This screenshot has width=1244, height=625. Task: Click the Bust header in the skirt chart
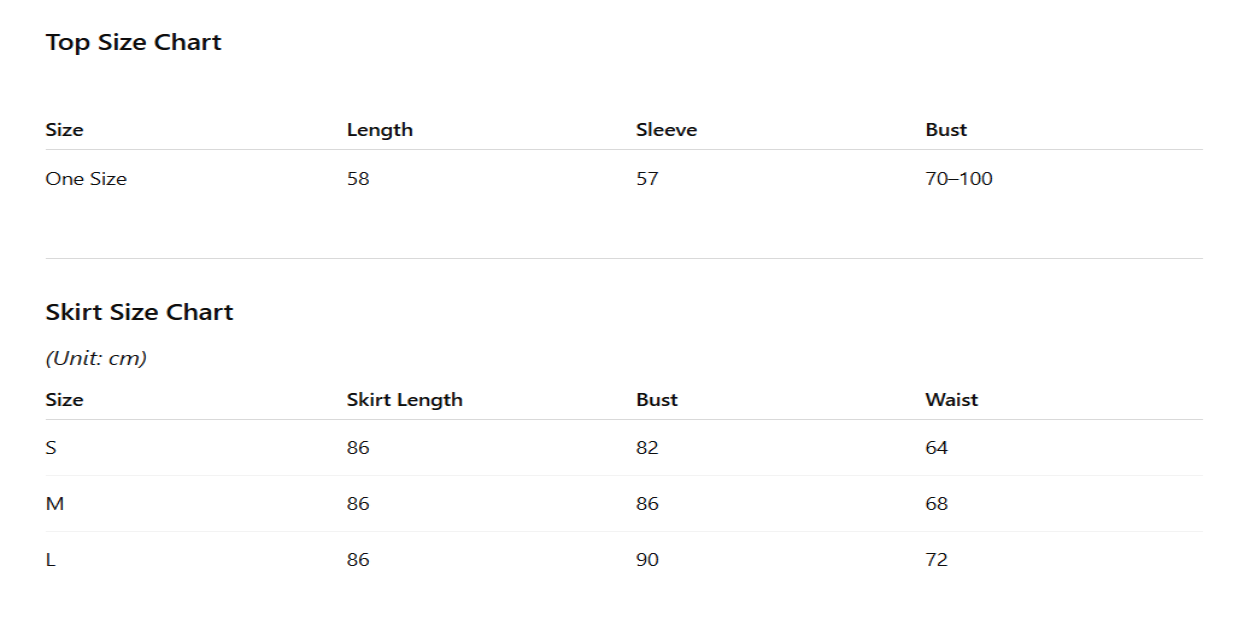pos(656,400)
